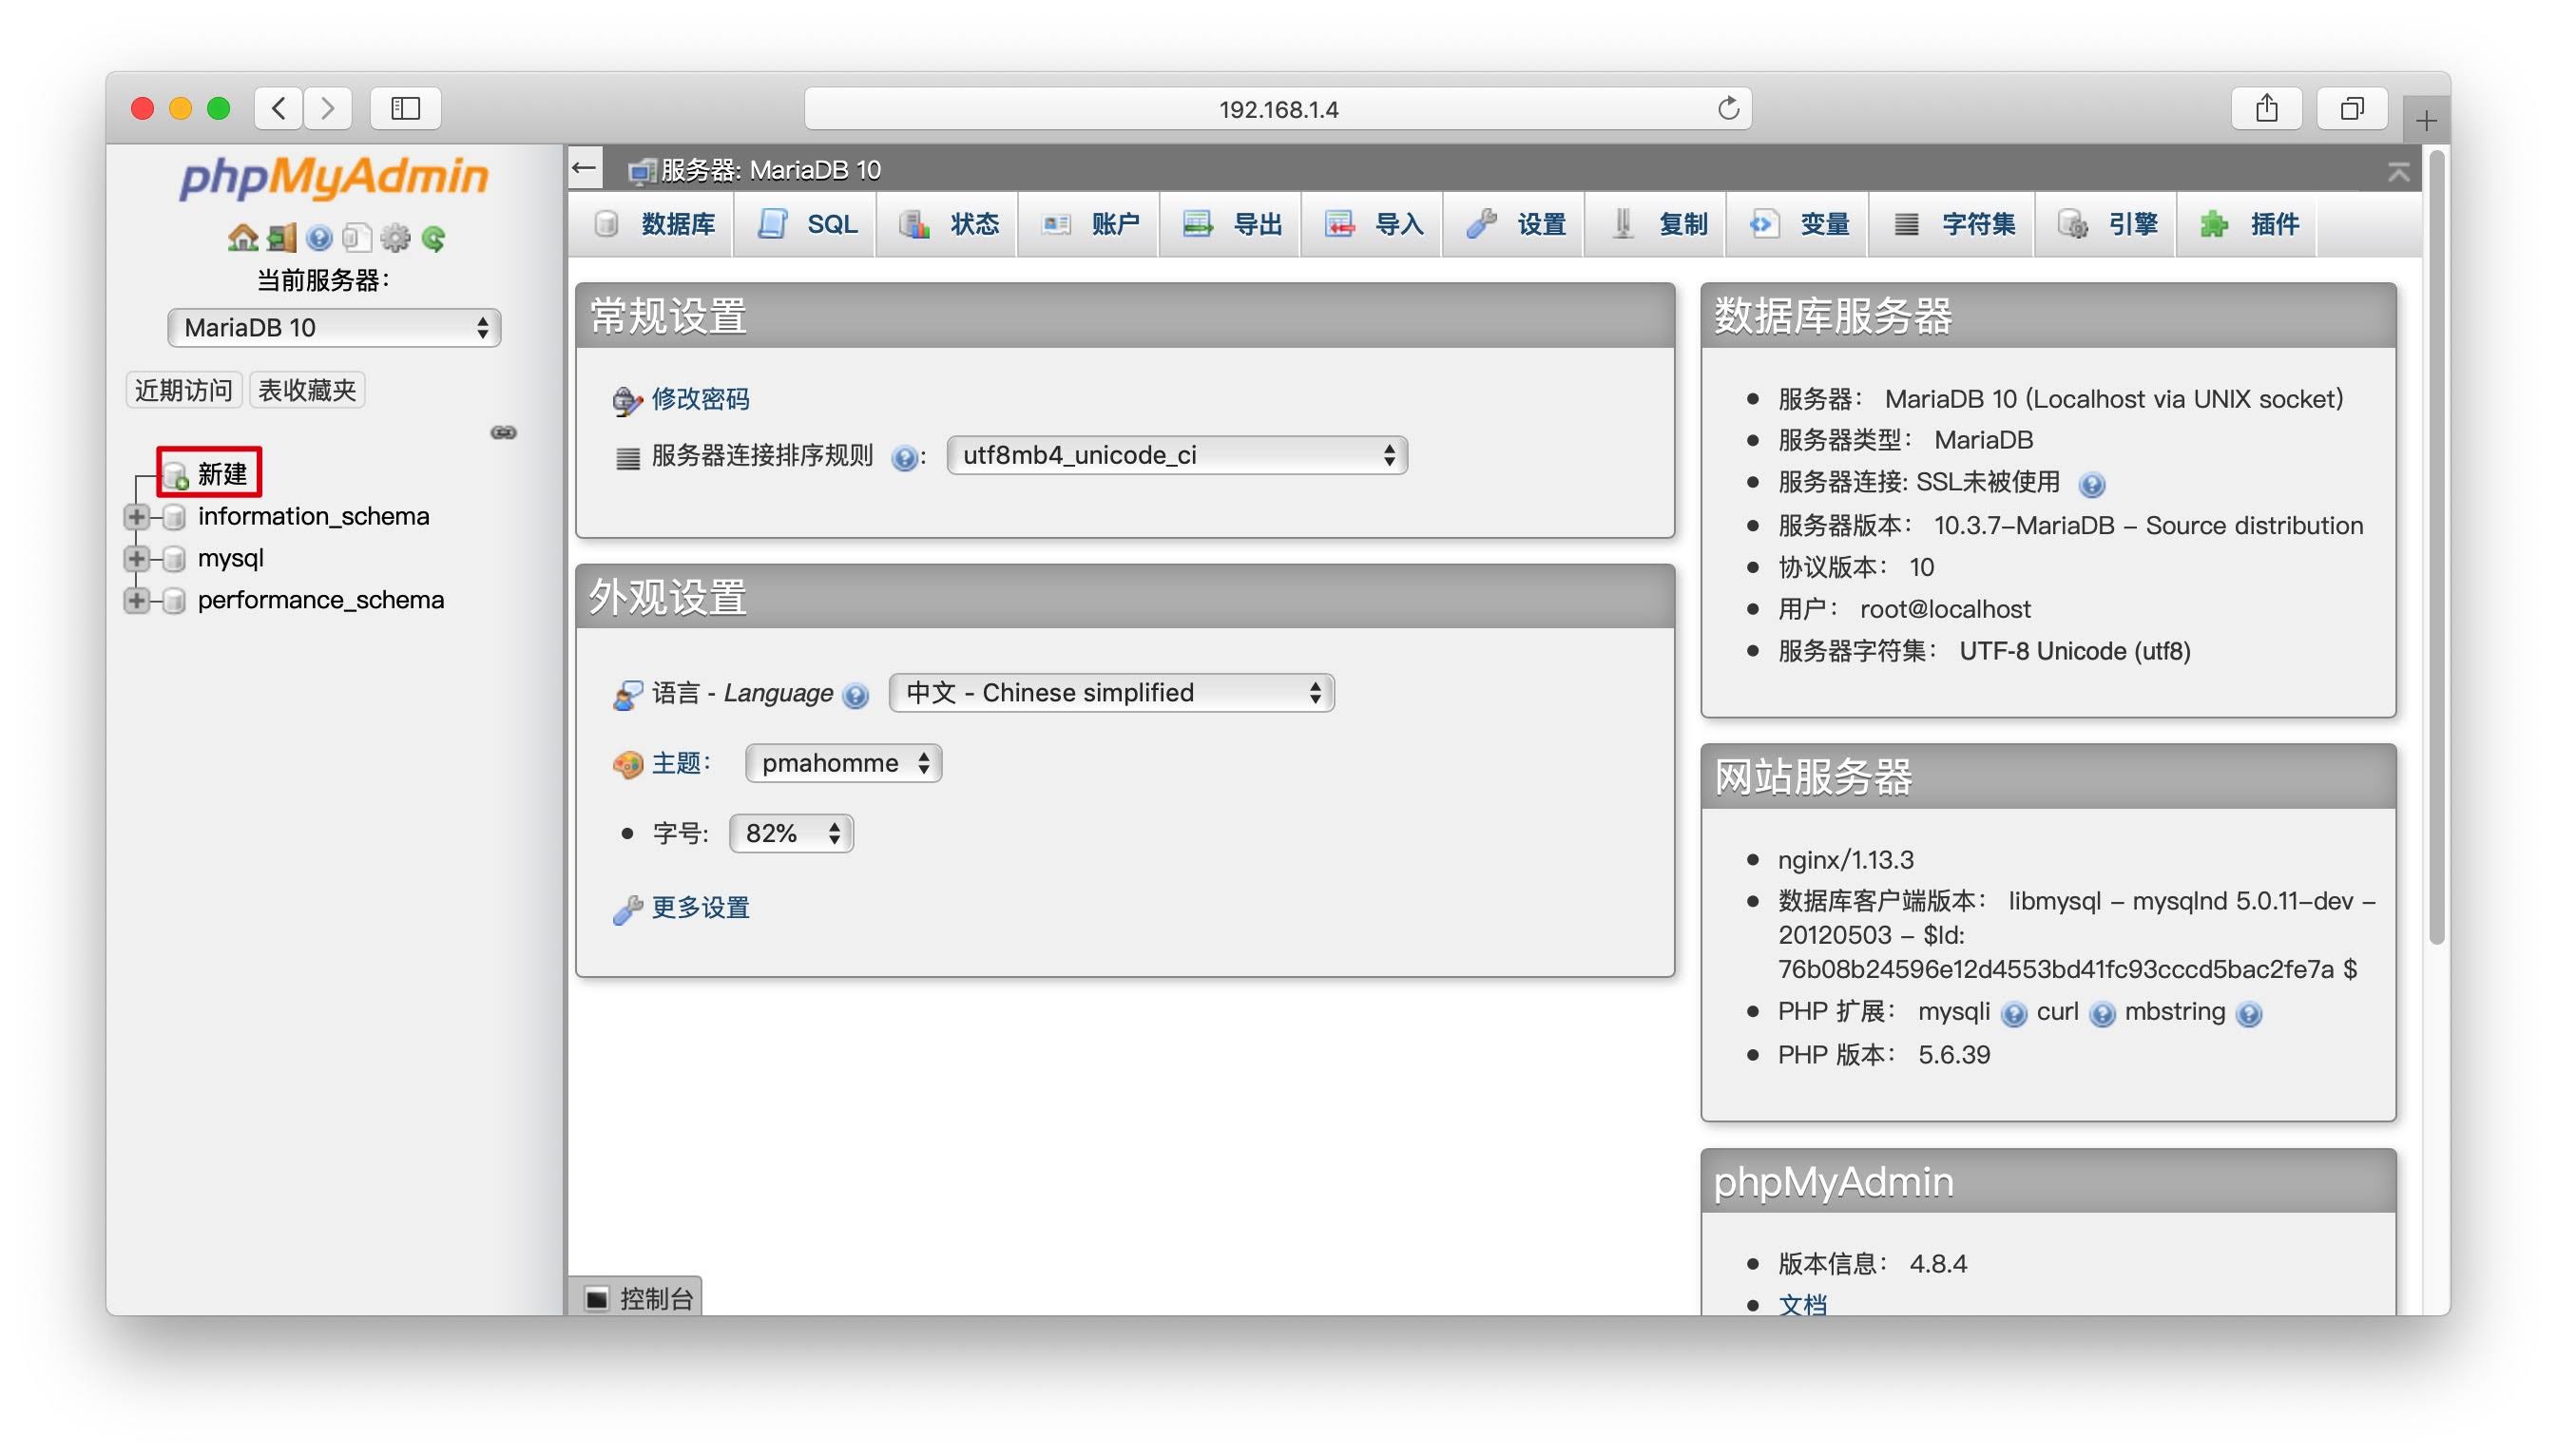This screenshot has width=2557, height=1456.
Task: Click the link icon above the database tree
Action: tap(503, 432)
